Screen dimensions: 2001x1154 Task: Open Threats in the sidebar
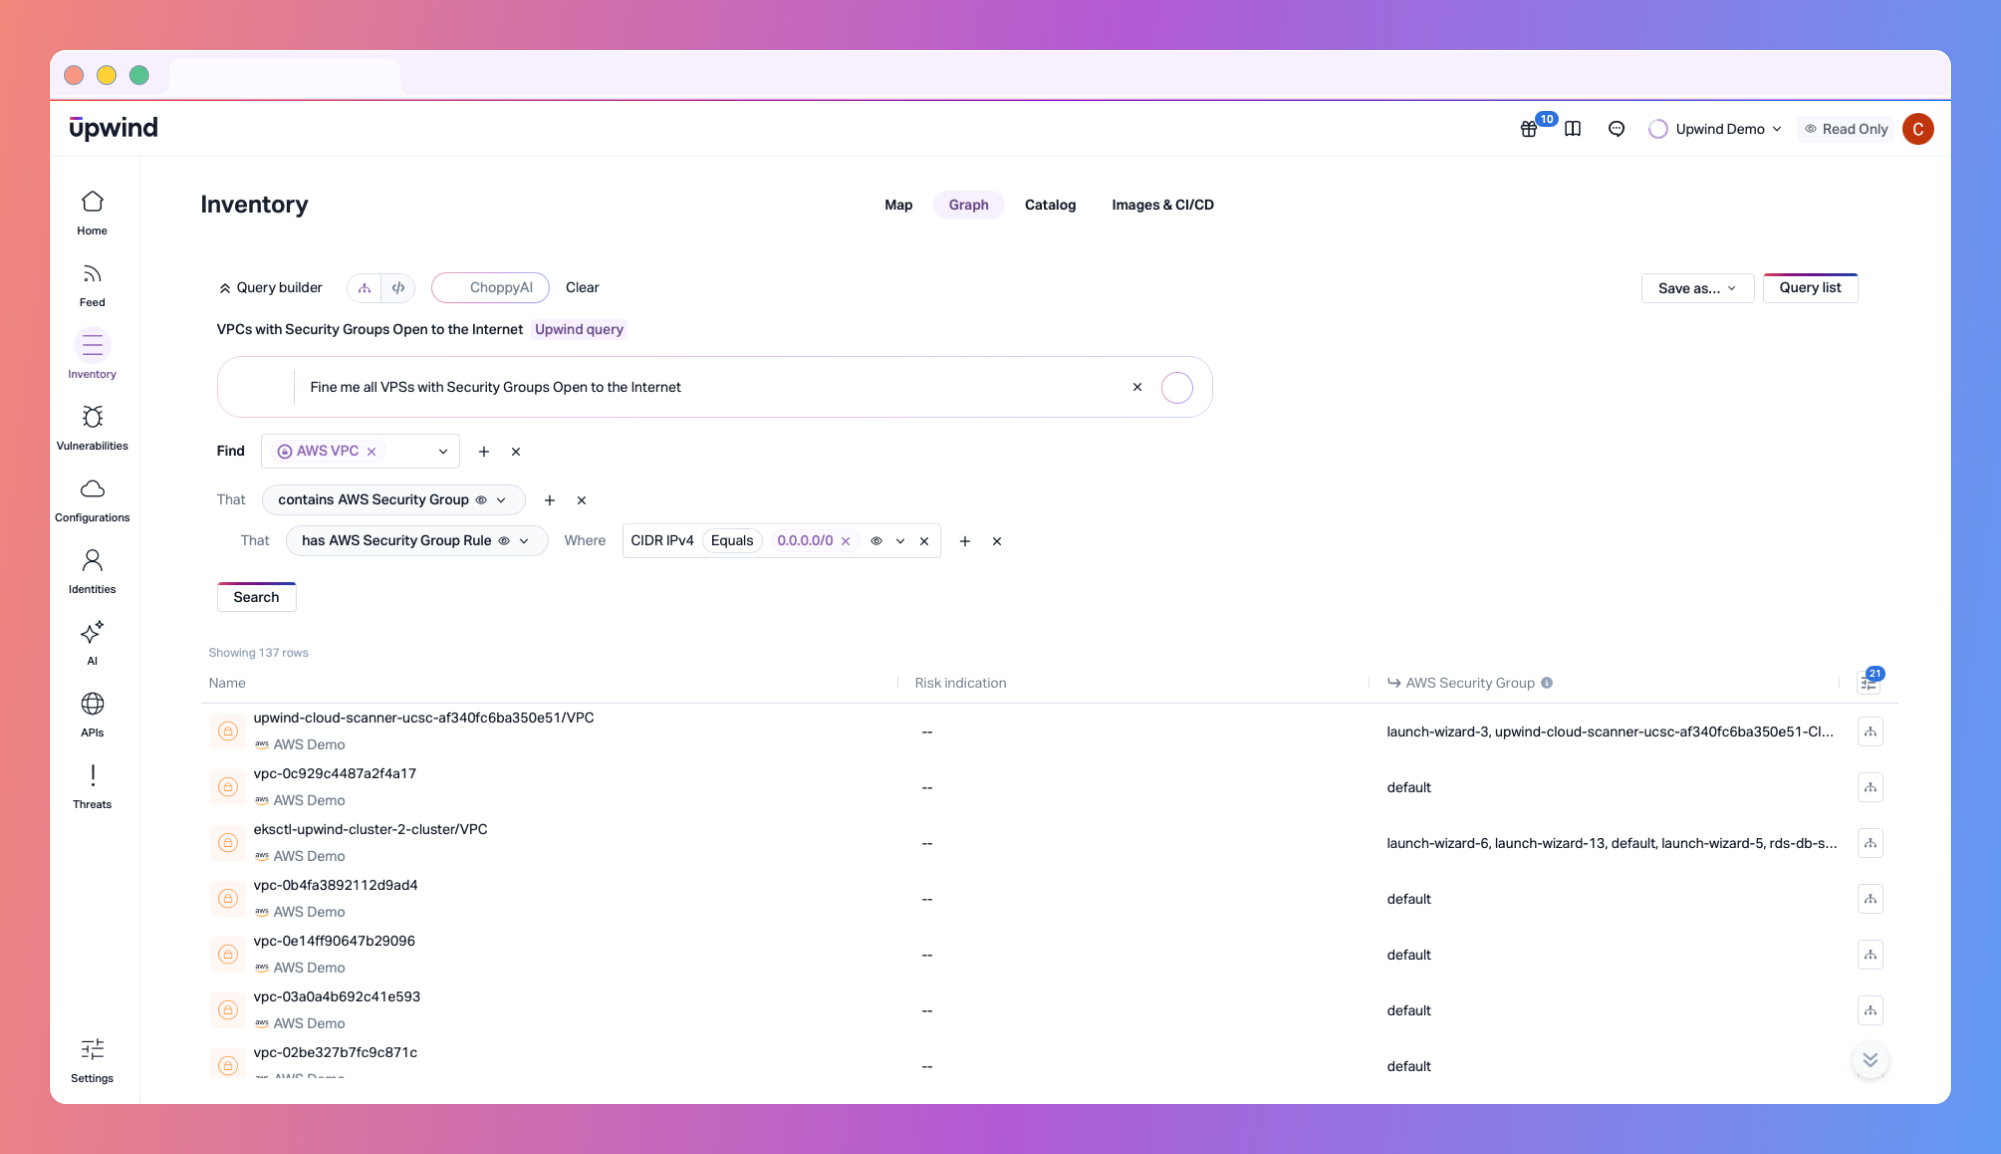click(x=92, y=777)
